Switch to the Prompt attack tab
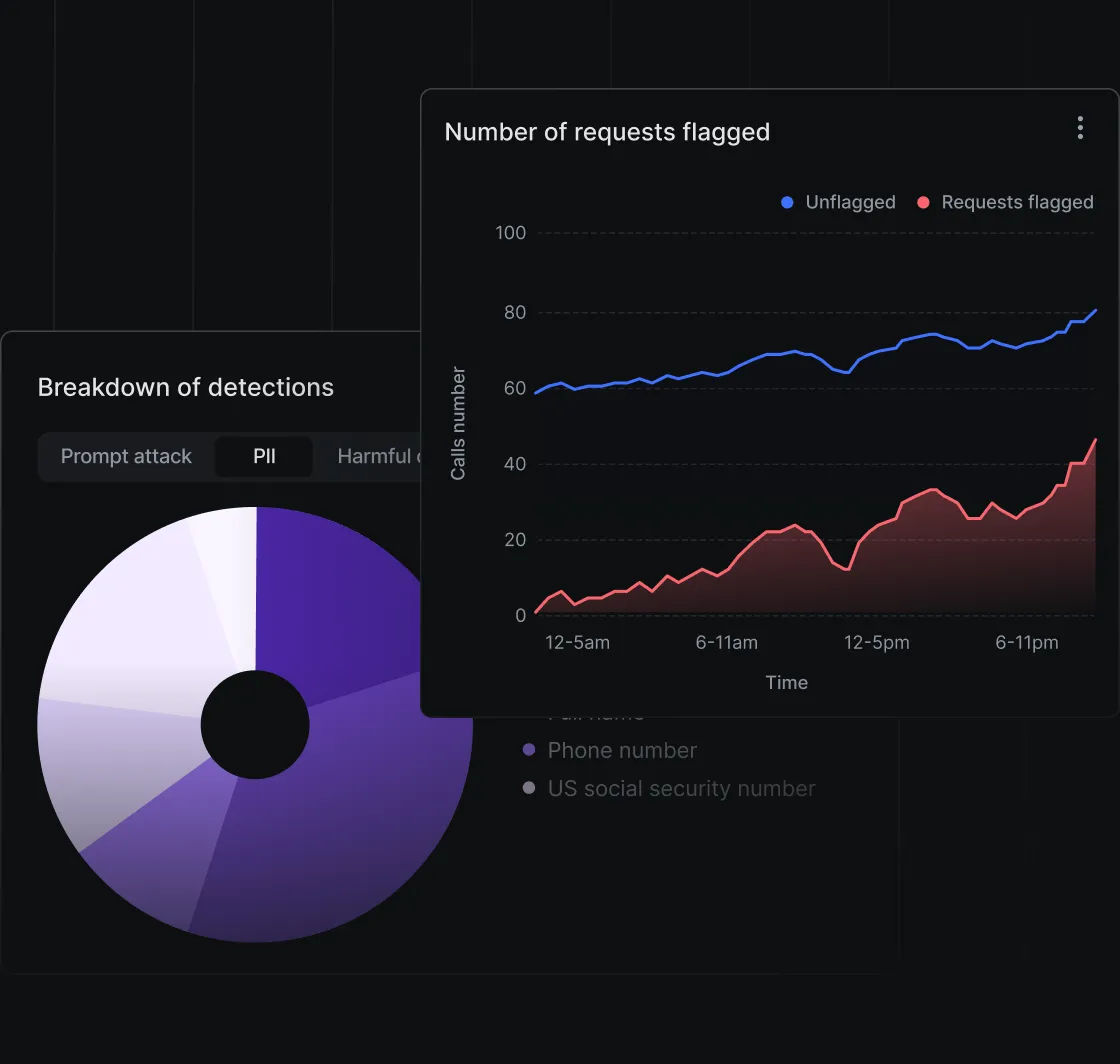 (126, 456)
